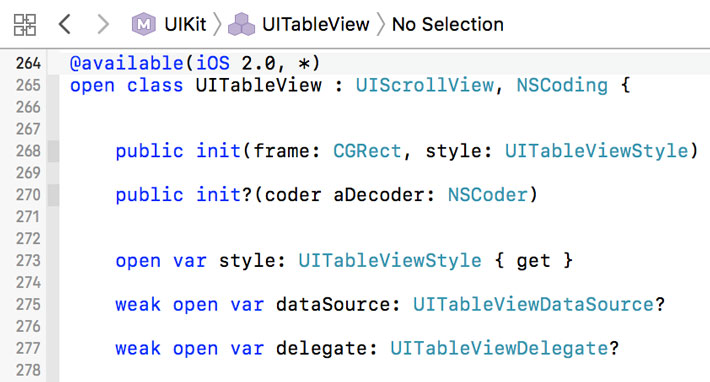Click UIScrollView in class declaration

tap(424, 85)
